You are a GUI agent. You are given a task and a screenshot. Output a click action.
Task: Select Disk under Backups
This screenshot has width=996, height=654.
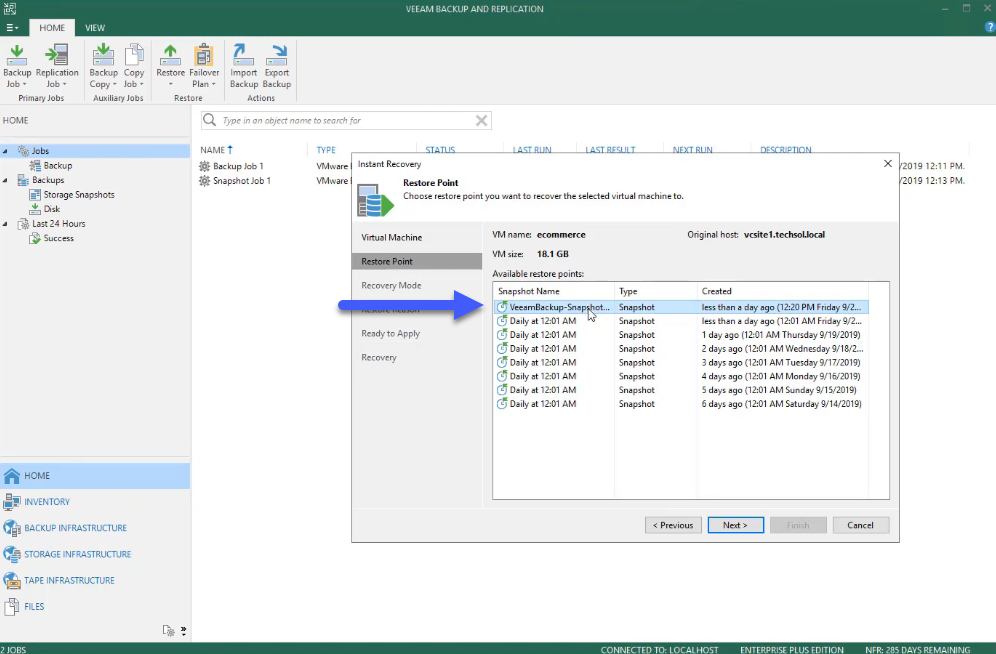click(51, 209)
